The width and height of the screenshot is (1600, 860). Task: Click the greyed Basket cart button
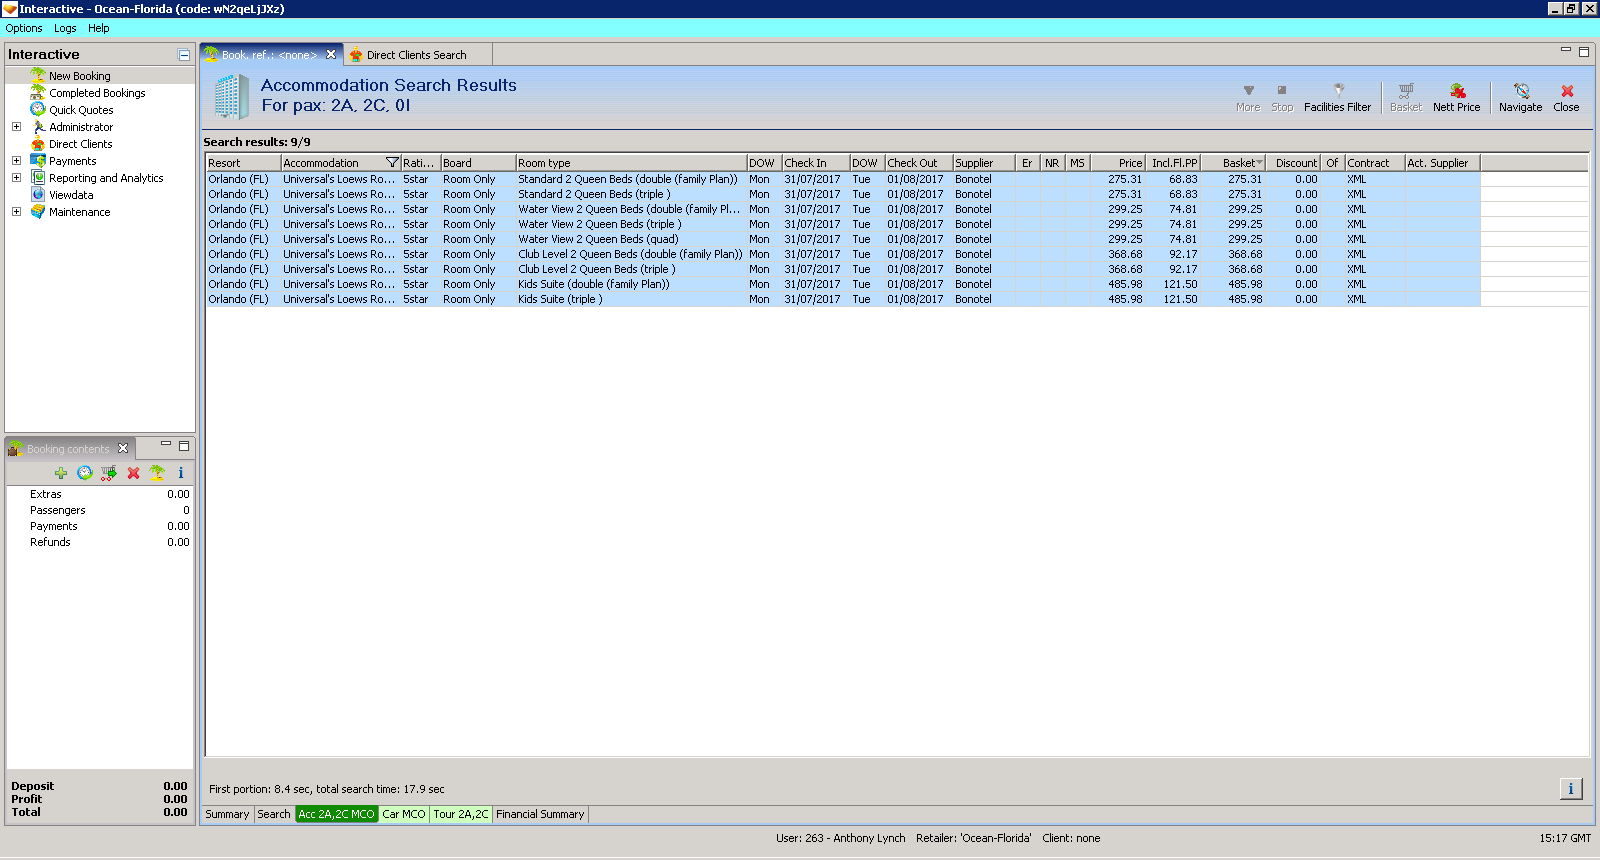[x=1405, y=97]
